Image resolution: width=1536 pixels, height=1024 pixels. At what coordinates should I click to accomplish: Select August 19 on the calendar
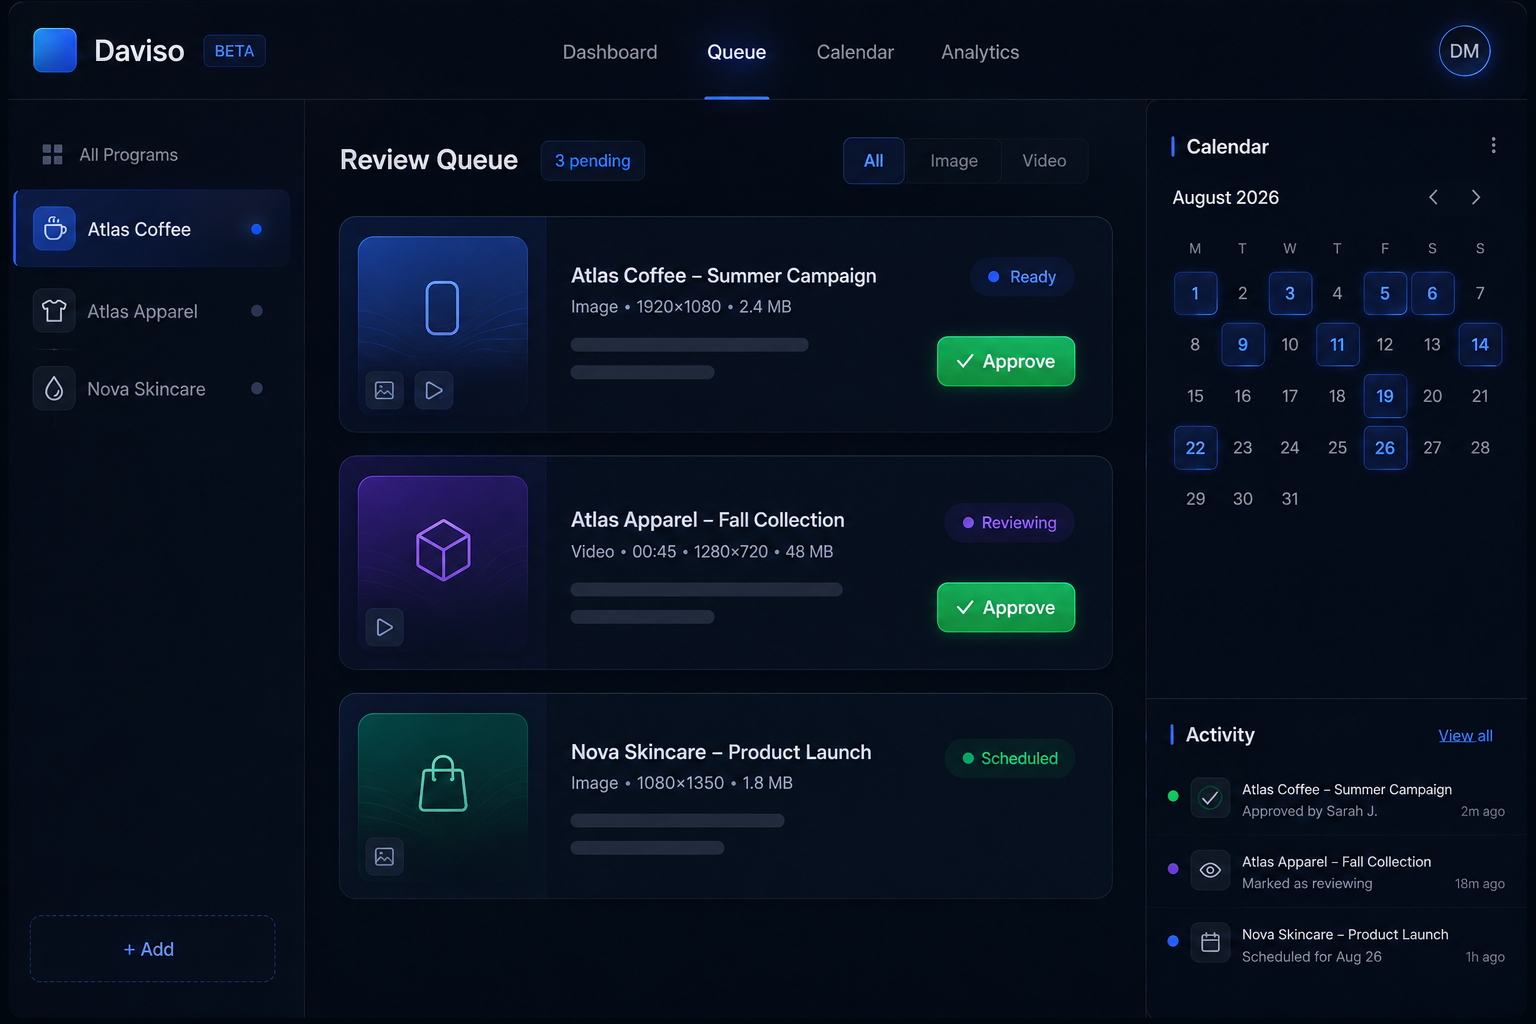1385,396
